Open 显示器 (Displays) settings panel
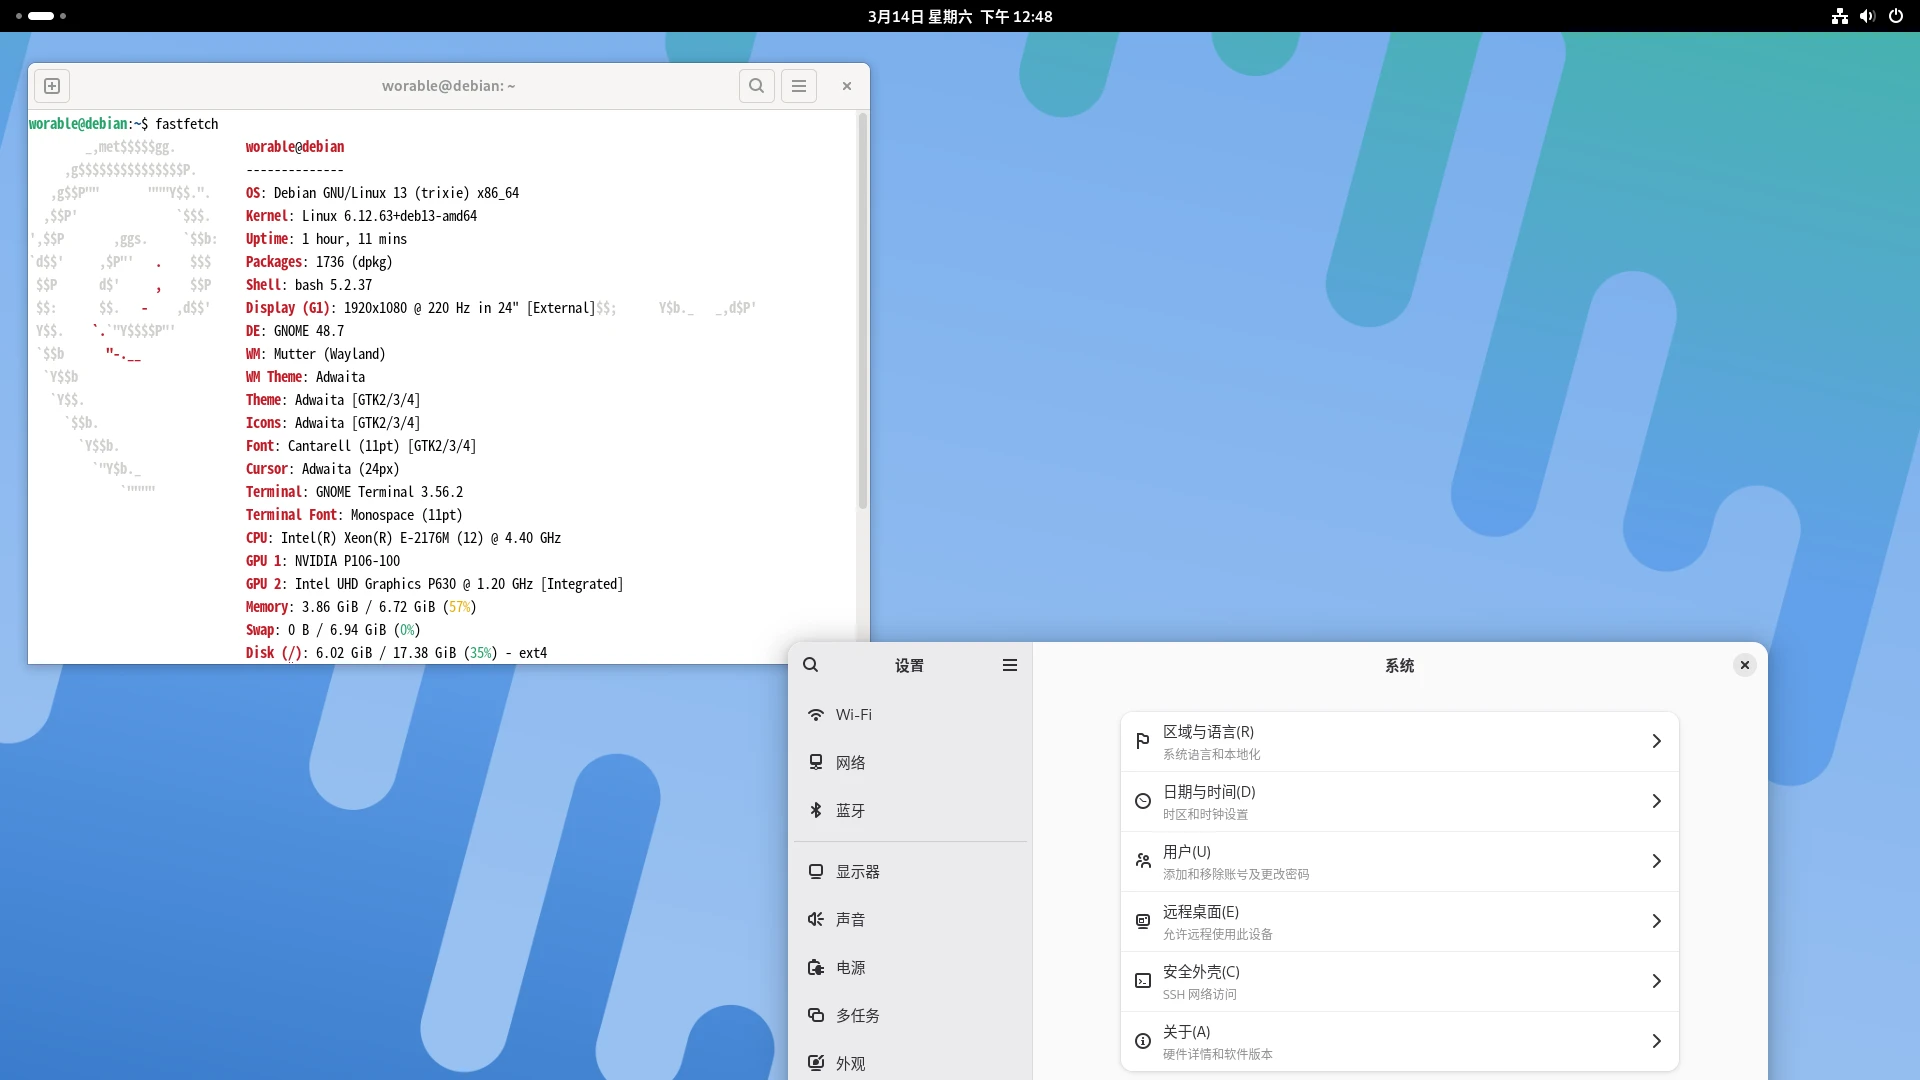The image size is (1920, 1080). point(857,872)
